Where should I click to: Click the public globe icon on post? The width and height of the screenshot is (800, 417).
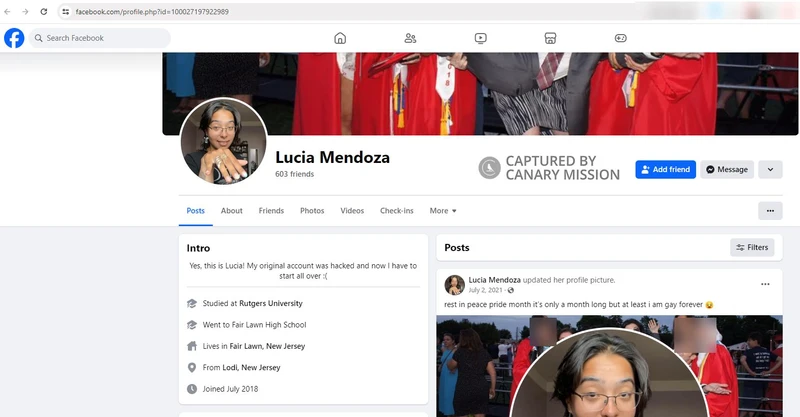[x=511, y=290]
